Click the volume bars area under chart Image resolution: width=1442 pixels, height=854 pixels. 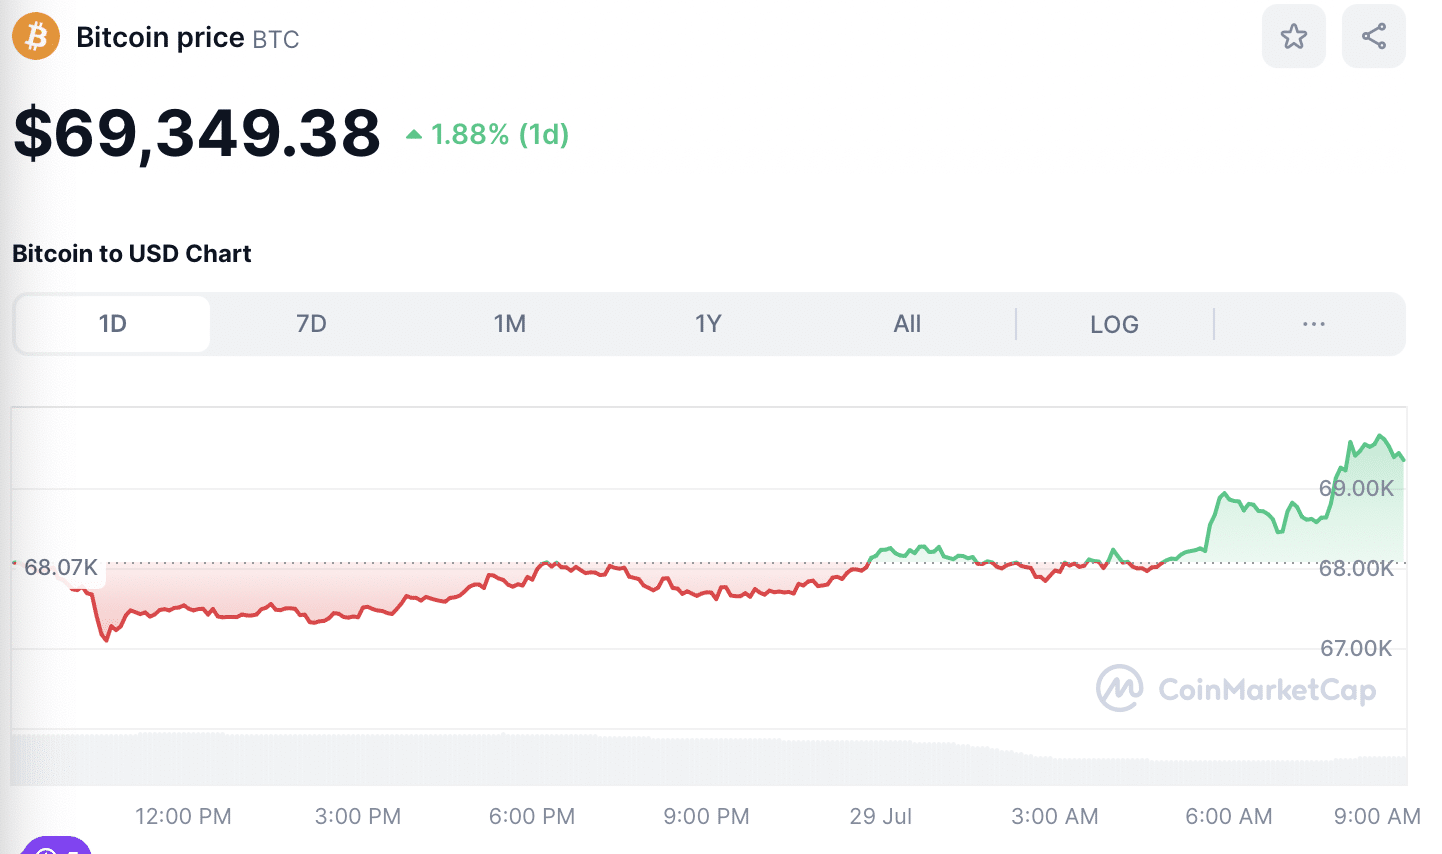pos(708,759)
